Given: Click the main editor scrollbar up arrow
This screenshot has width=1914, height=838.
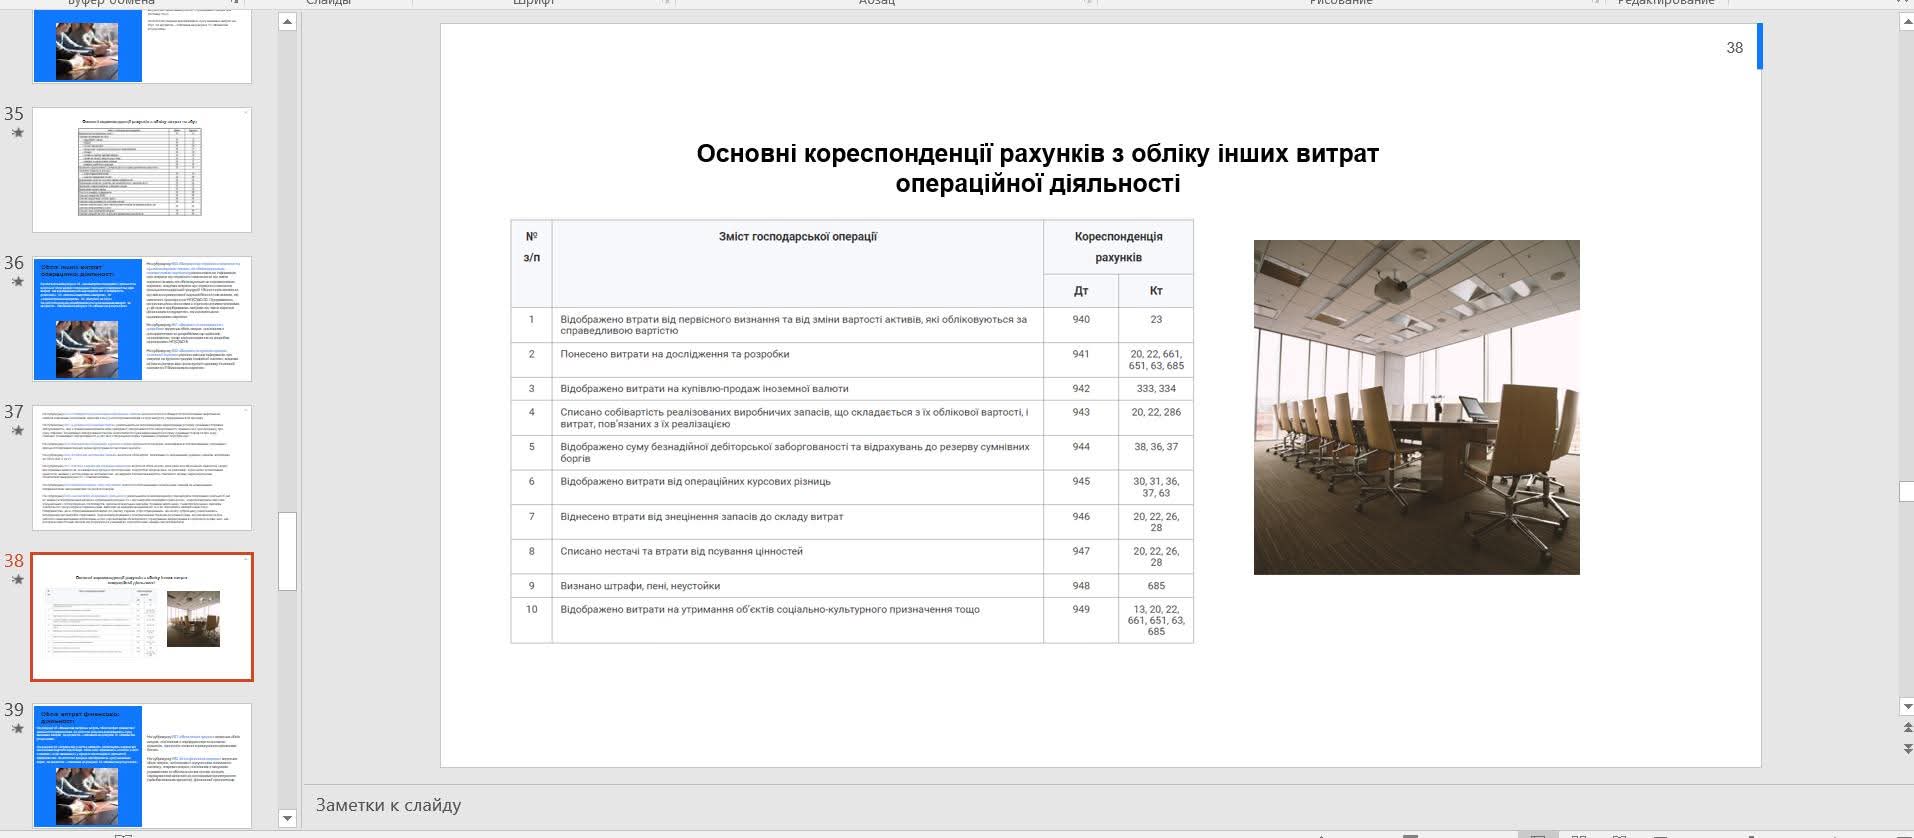Looking at the screenshot, I should (x=1906, y=22).
